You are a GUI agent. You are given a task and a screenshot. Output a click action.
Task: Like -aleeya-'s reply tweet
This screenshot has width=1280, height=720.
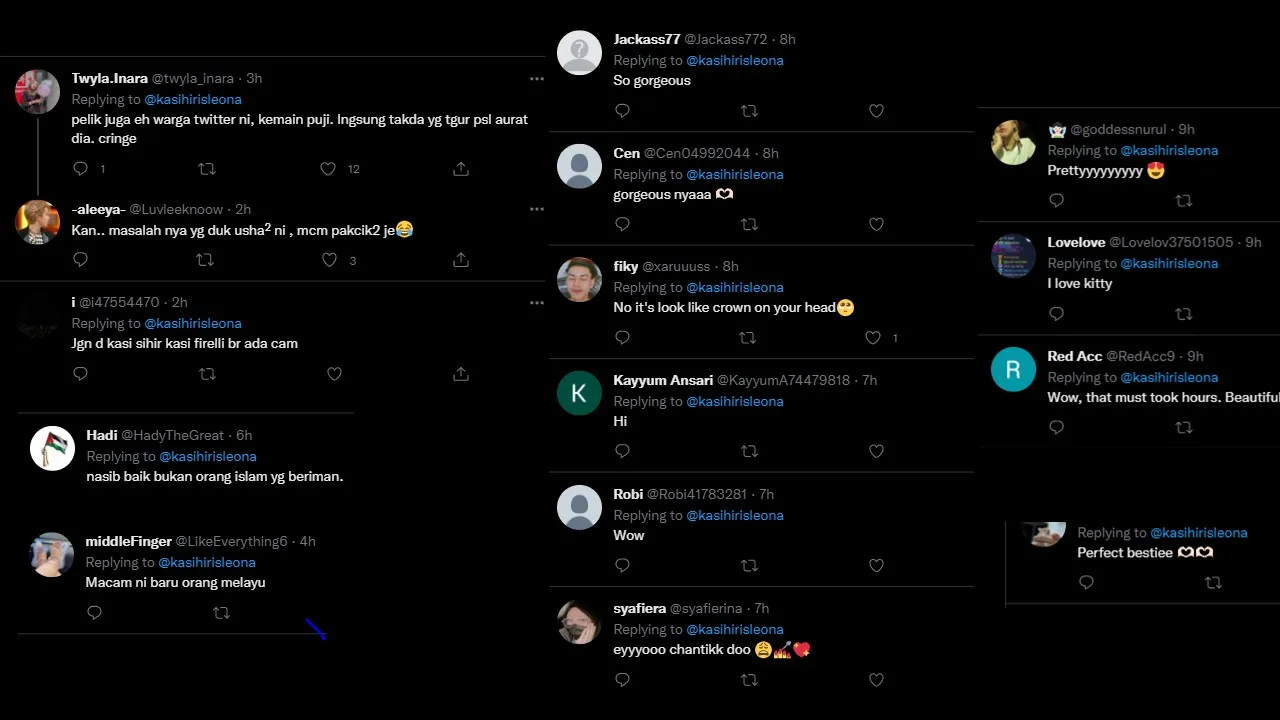[x=329, y=260]
